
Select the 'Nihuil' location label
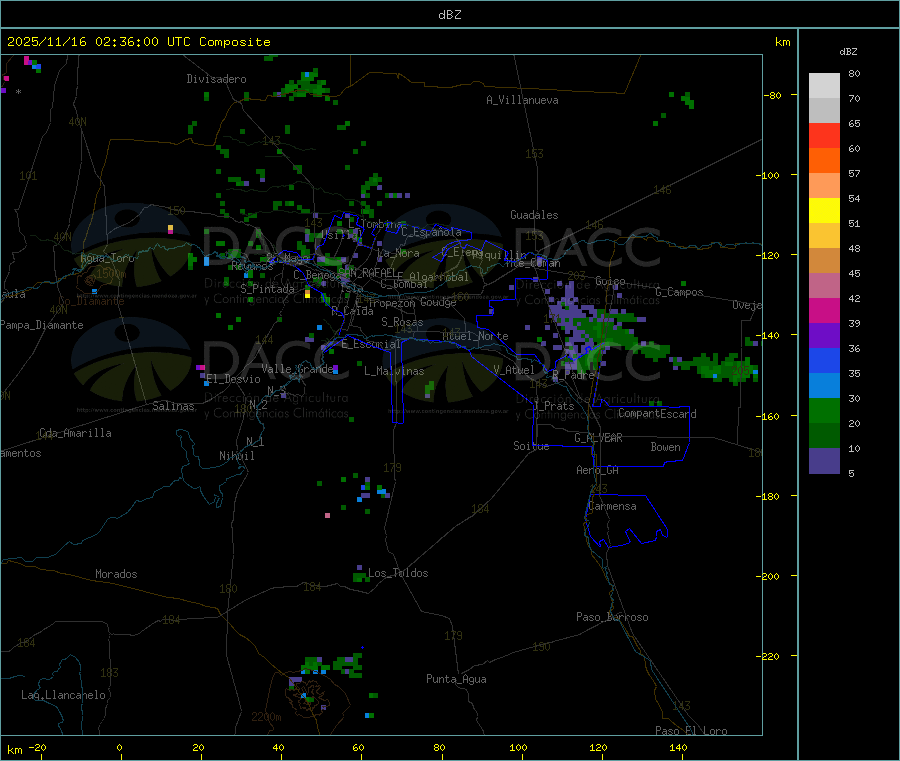(x=237, y=456)
